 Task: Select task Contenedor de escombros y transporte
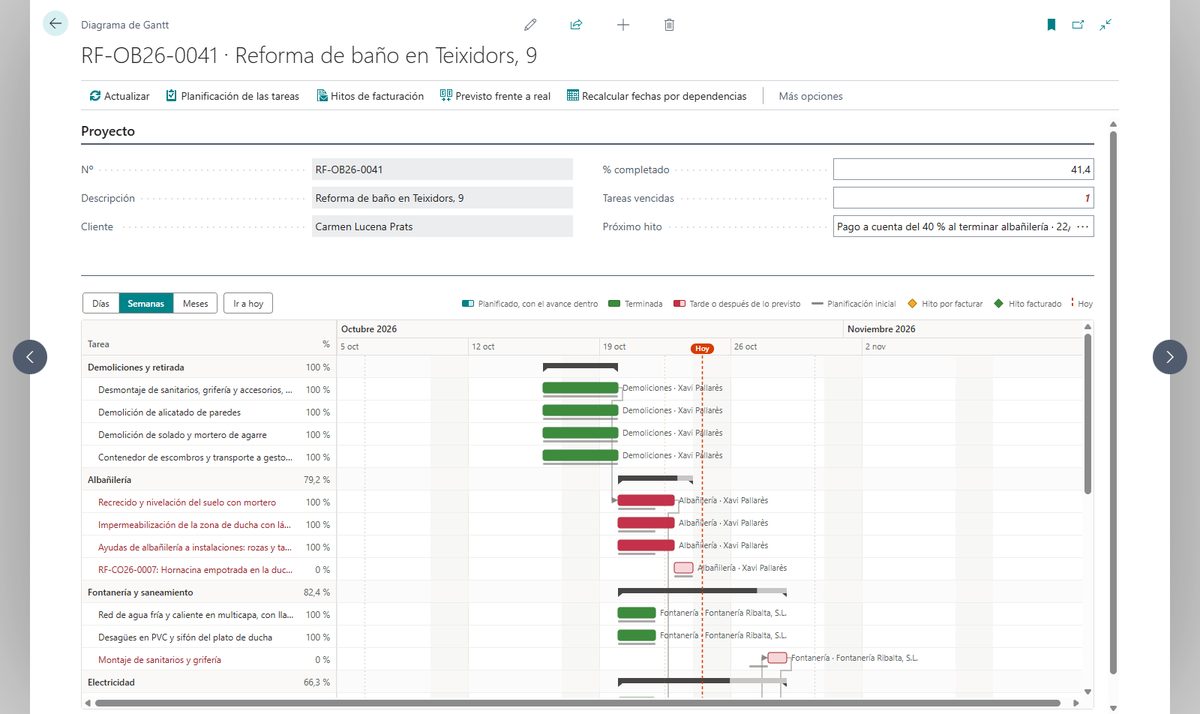208,457
